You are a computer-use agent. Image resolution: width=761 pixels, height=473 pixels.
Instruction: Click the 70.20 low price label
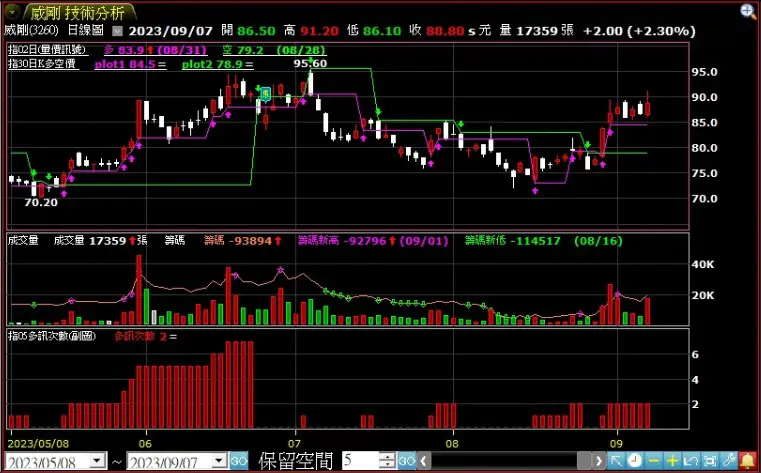(x=41, y=202)
